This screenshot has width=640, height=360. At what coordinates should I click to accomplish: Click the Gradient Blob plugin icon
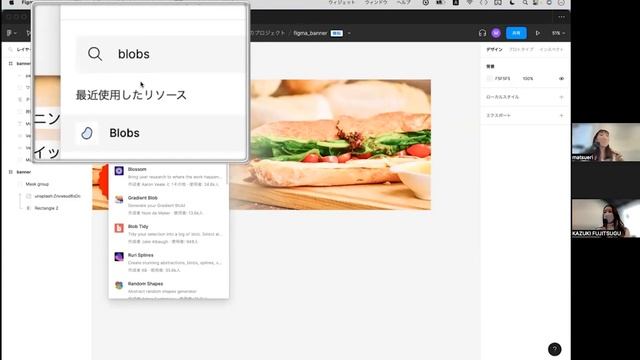[119, 199]
